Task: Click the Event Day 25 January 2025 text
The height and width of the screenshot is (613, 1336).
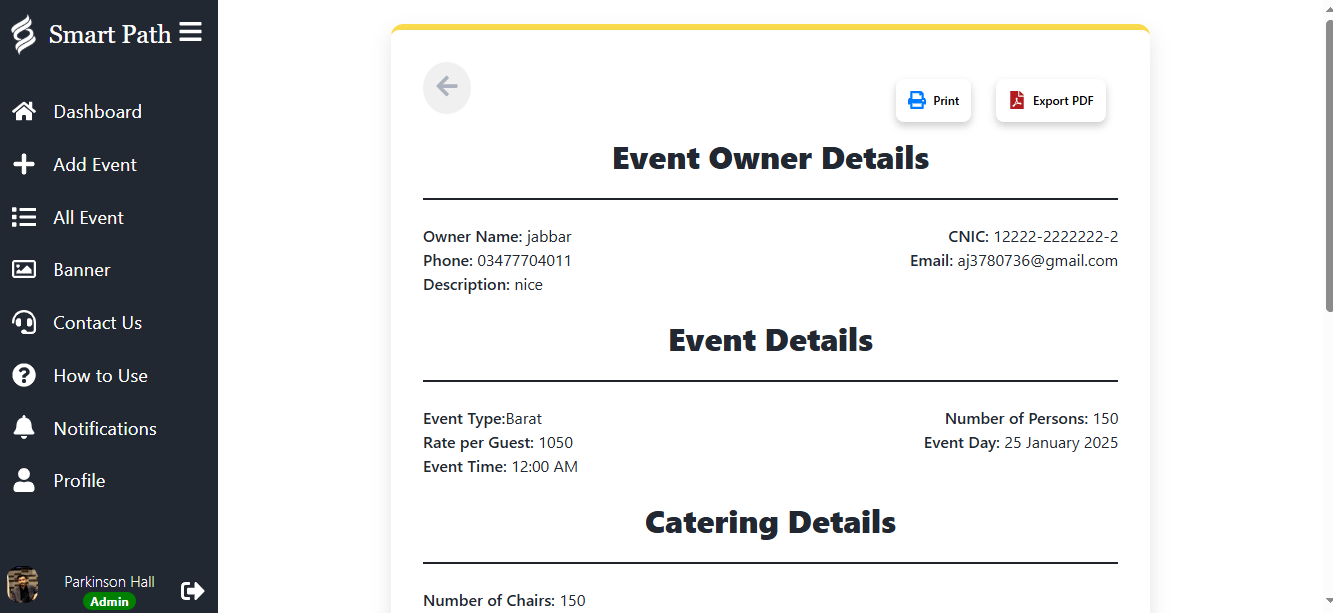Action: 1021,443
